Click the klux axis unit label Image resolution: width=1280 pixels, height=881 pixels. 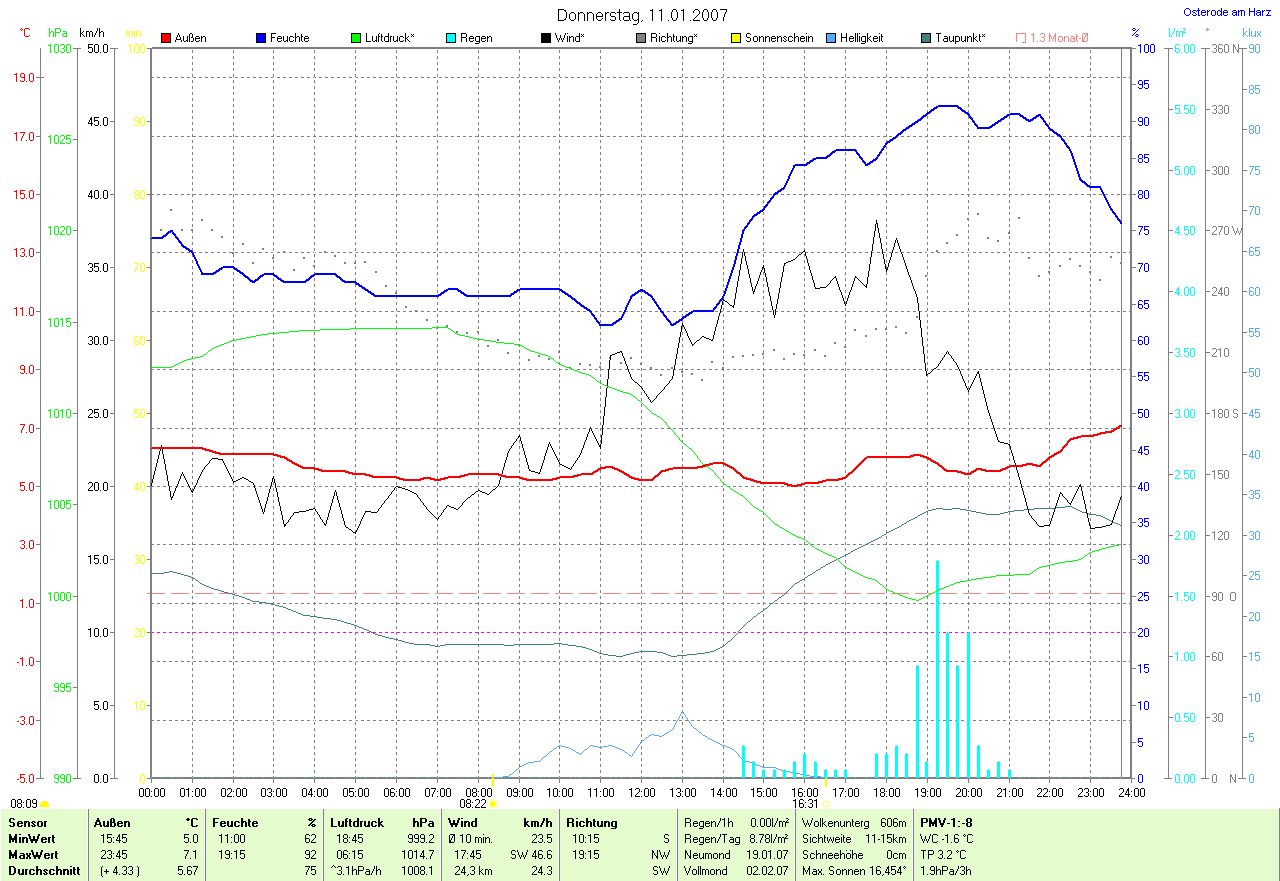tap(1251, 33)
